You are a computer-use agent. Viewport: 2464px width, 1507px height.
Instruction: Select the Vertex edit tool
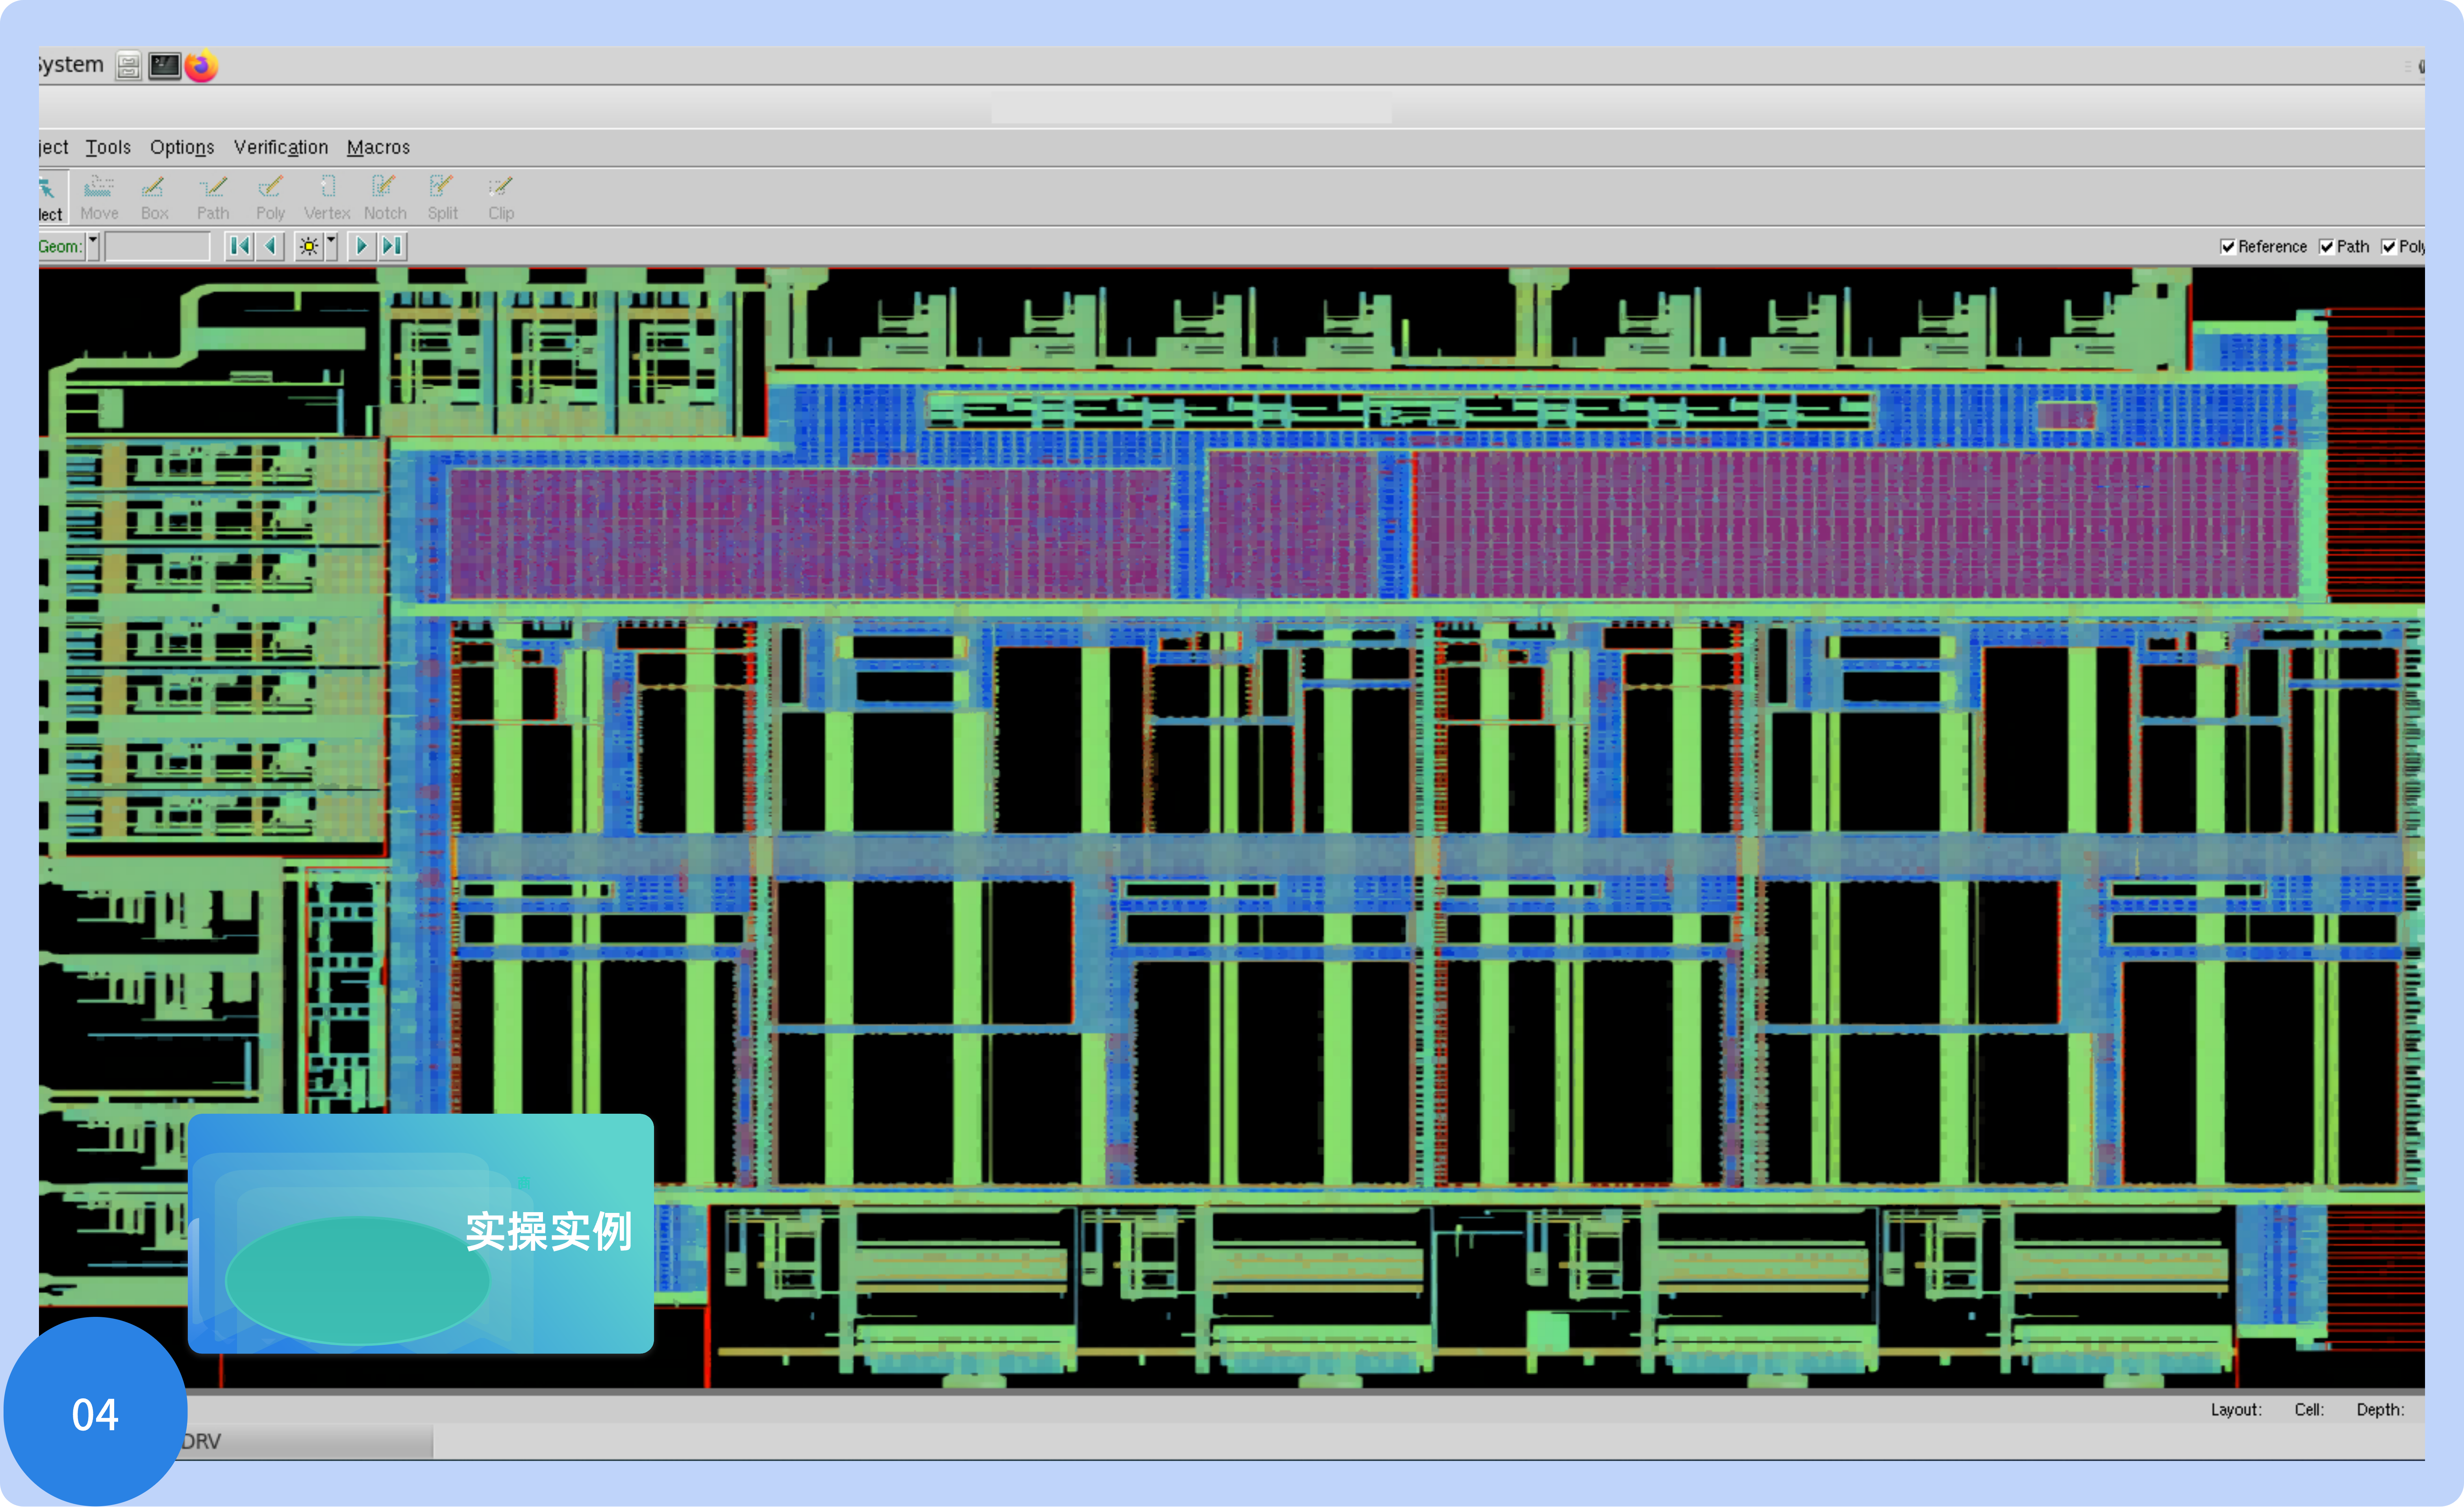click(x=327, y=198)
